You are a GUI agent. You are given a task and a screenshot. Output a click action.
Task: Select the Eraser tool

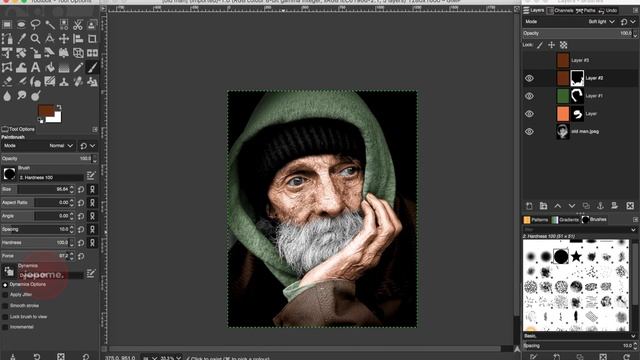(7, 82)
